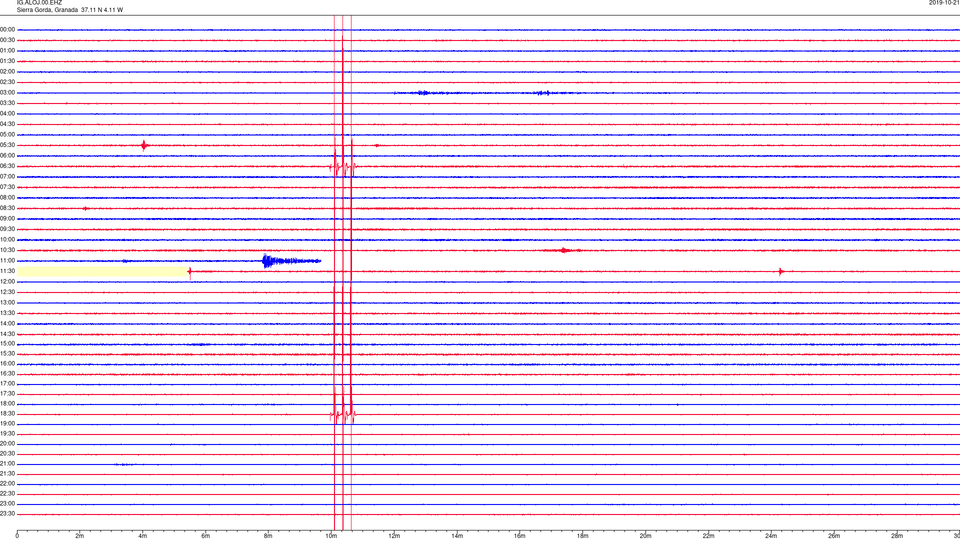Click the red spike on 11:30 trace near 24m

(781, 271)
